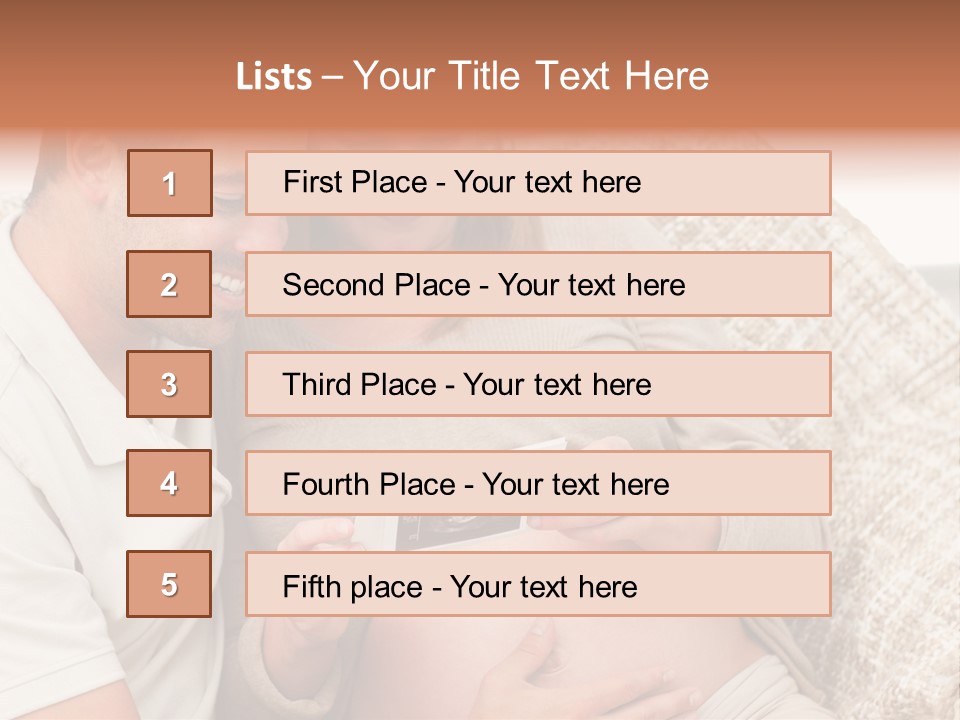Image resolution: width=960 pixels, height=720 pixels.
Task: Click the Third Place text box
Action: (x=538, y=384)
